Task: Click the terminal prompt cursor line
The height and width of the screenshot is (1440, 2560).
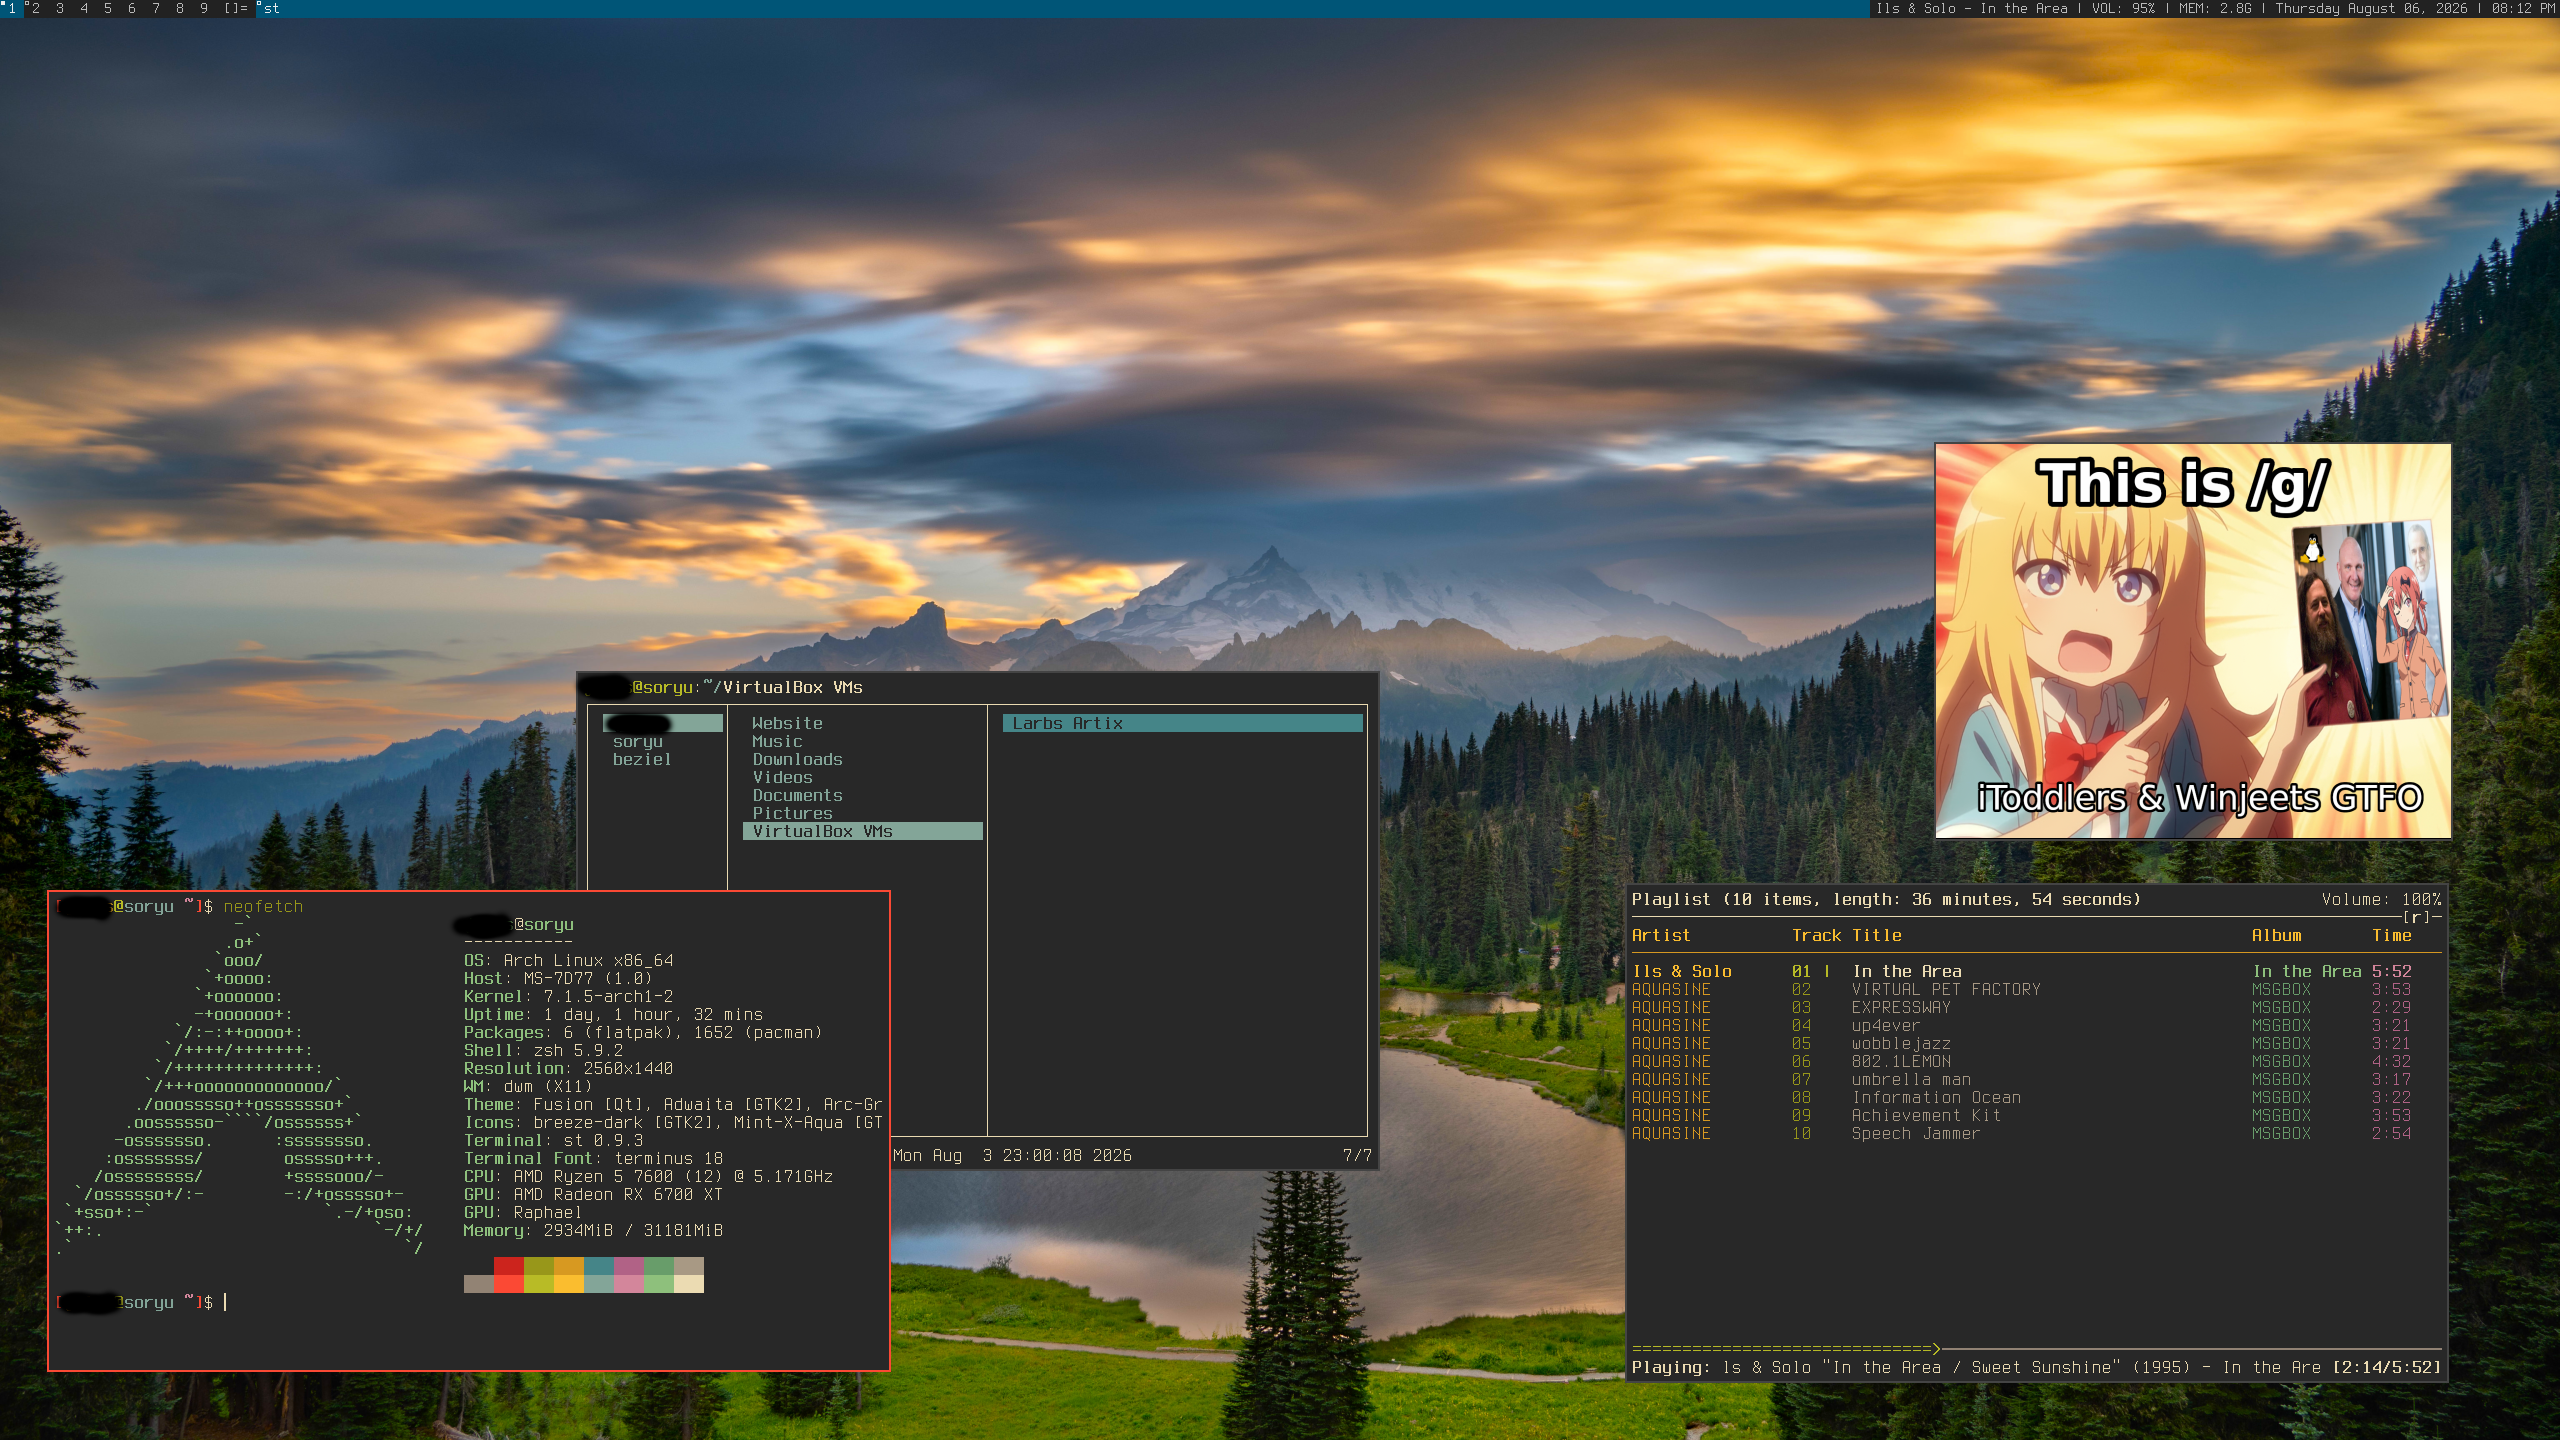Action: pyautogui.click(x=142, y=1302)
